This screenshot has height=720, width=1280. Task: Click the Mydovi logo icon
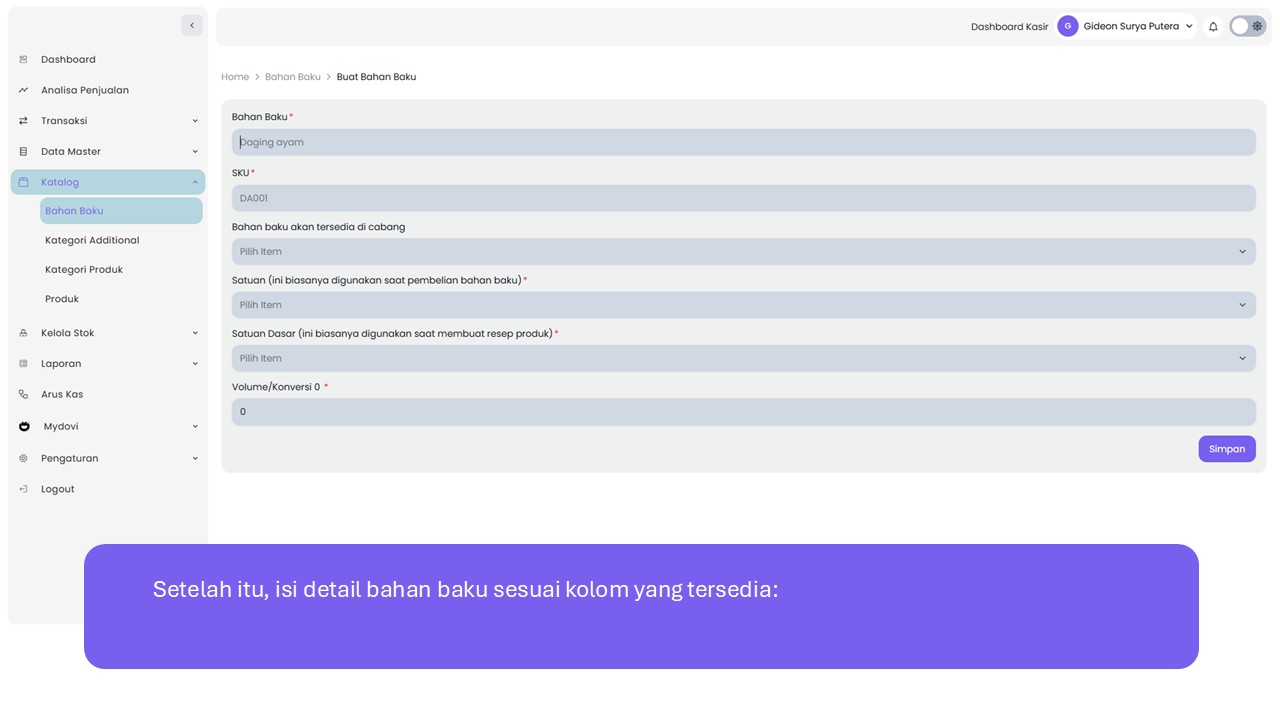(x=24, y=427)
